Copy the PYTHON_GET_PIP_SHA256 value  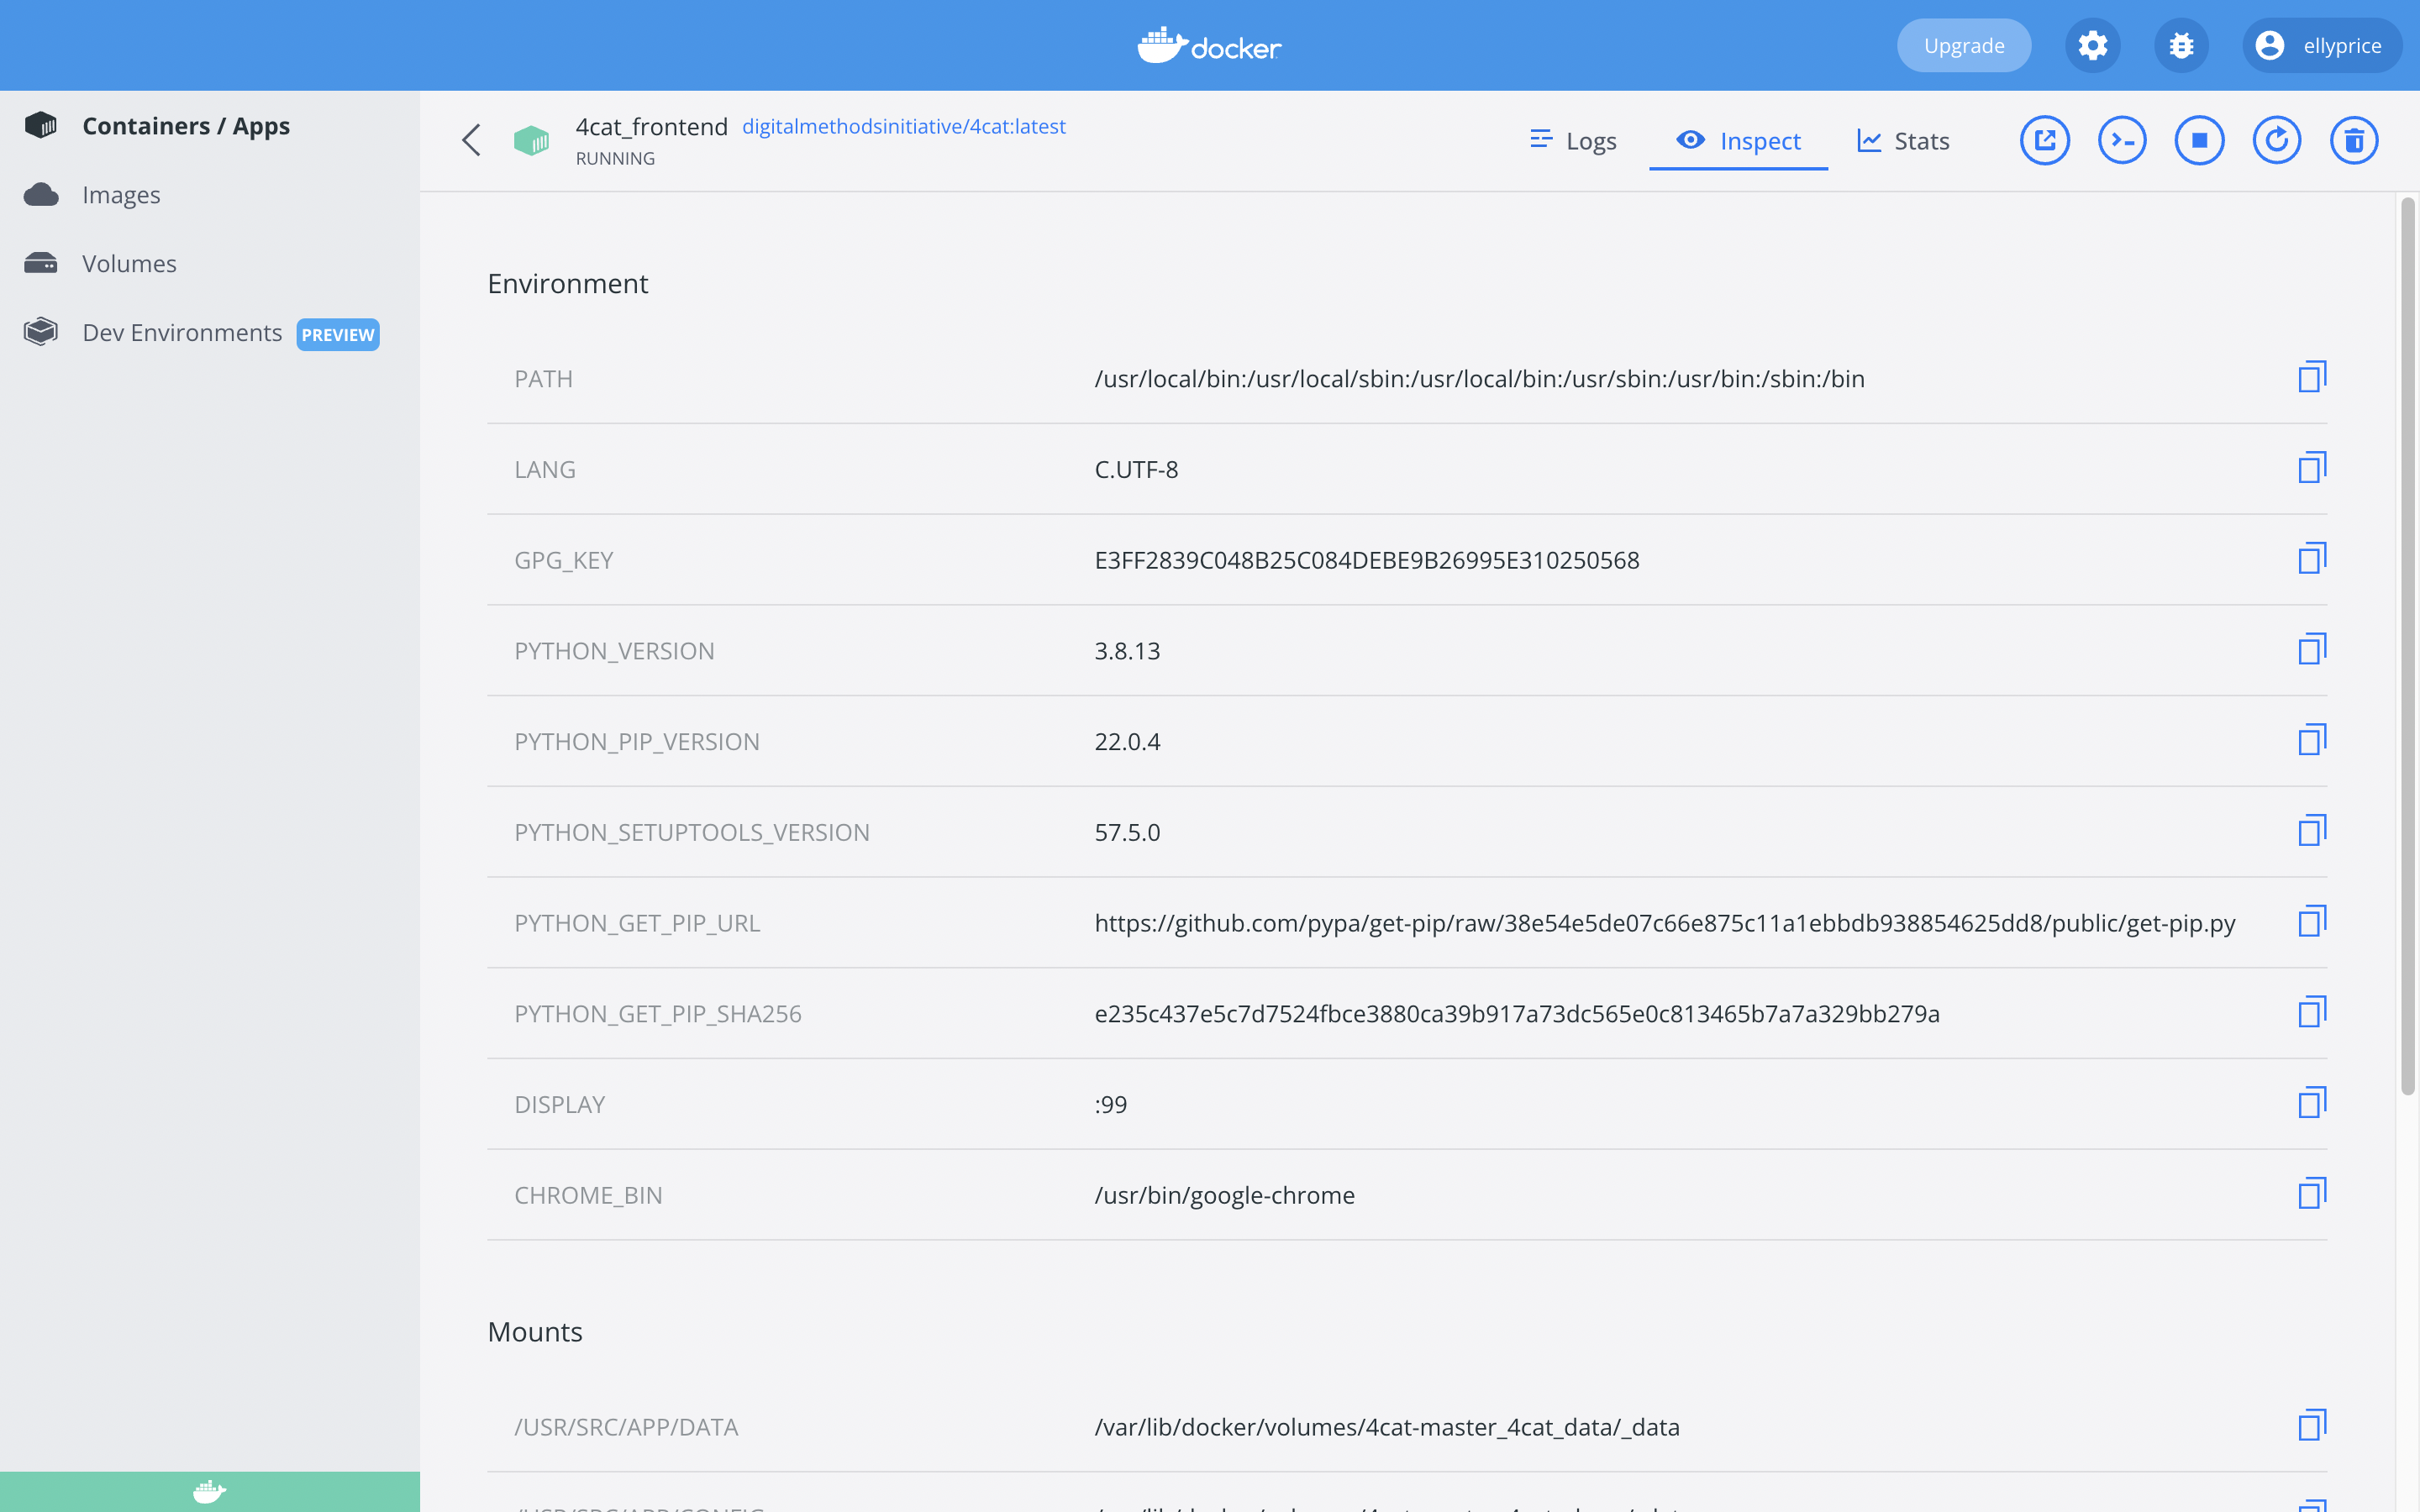(2311, 1011)
